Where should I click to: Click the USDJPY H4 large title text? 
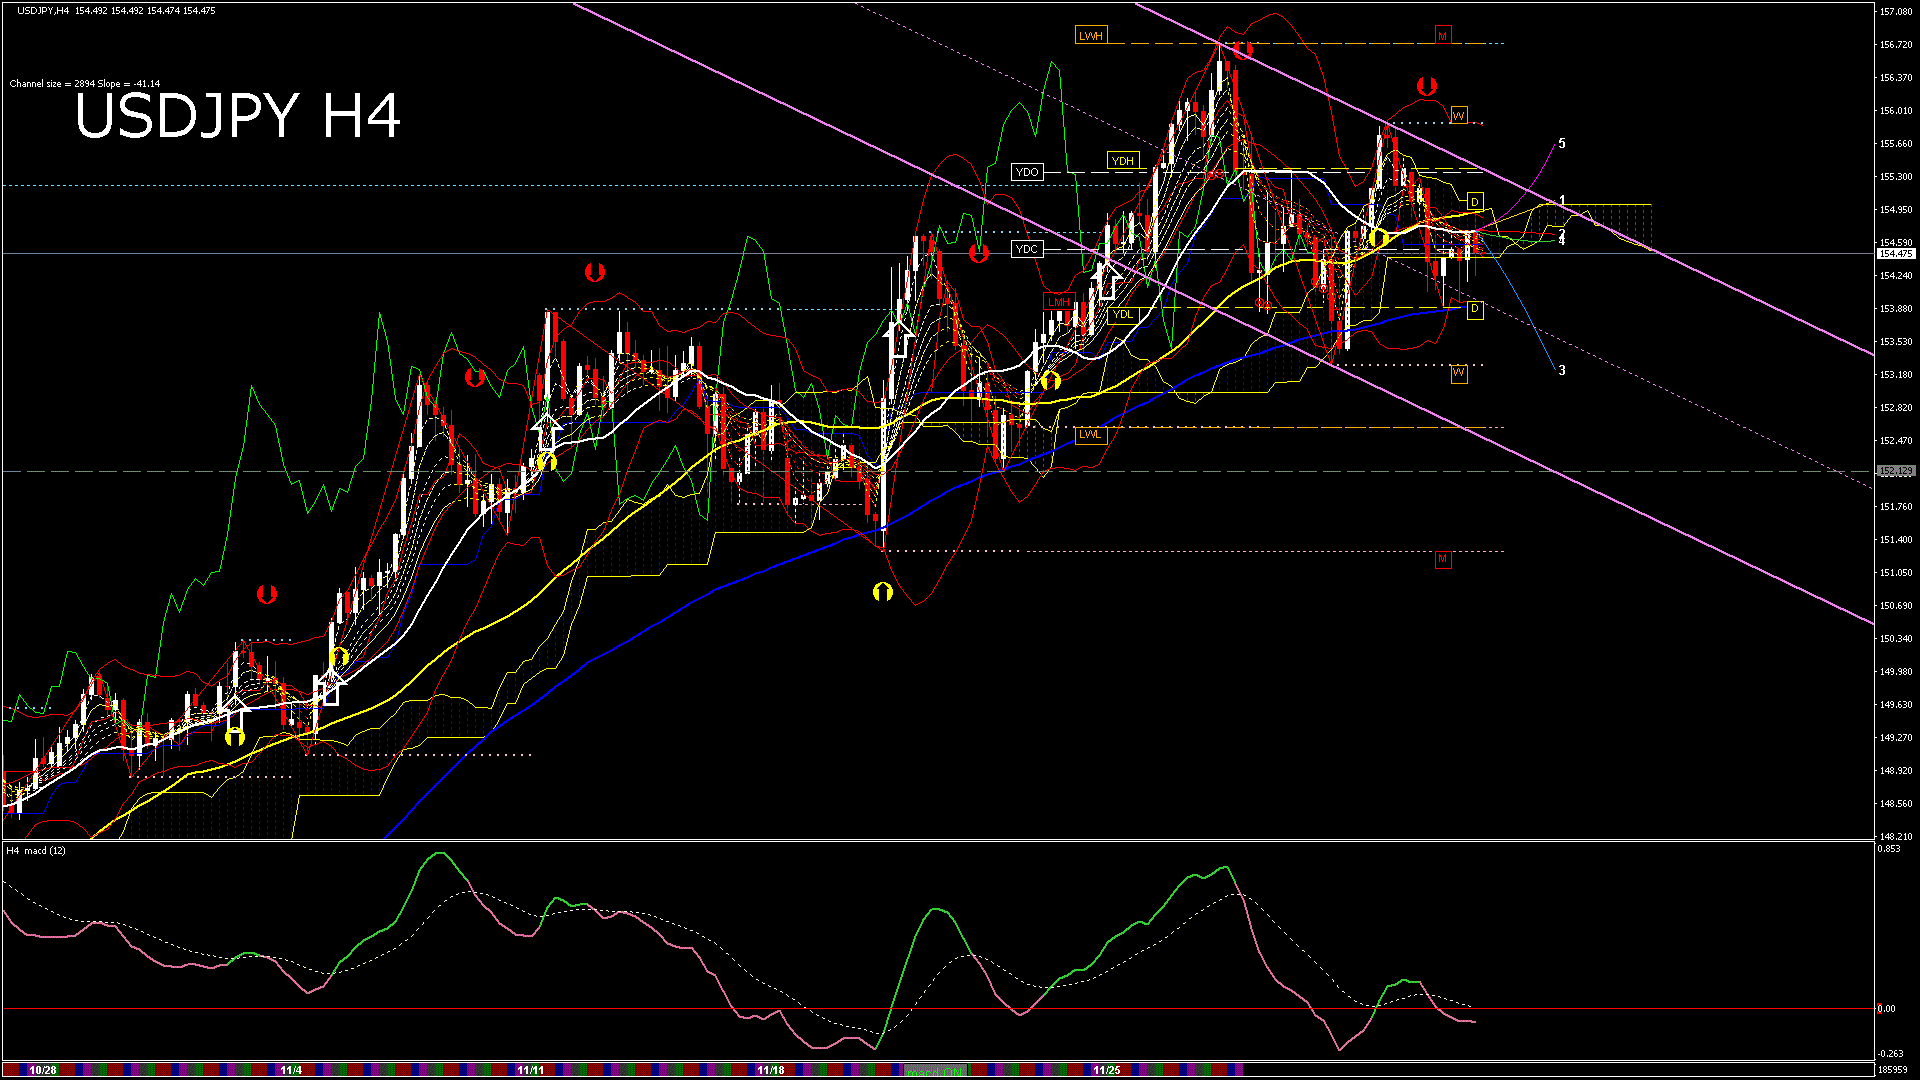click(238, 116)
